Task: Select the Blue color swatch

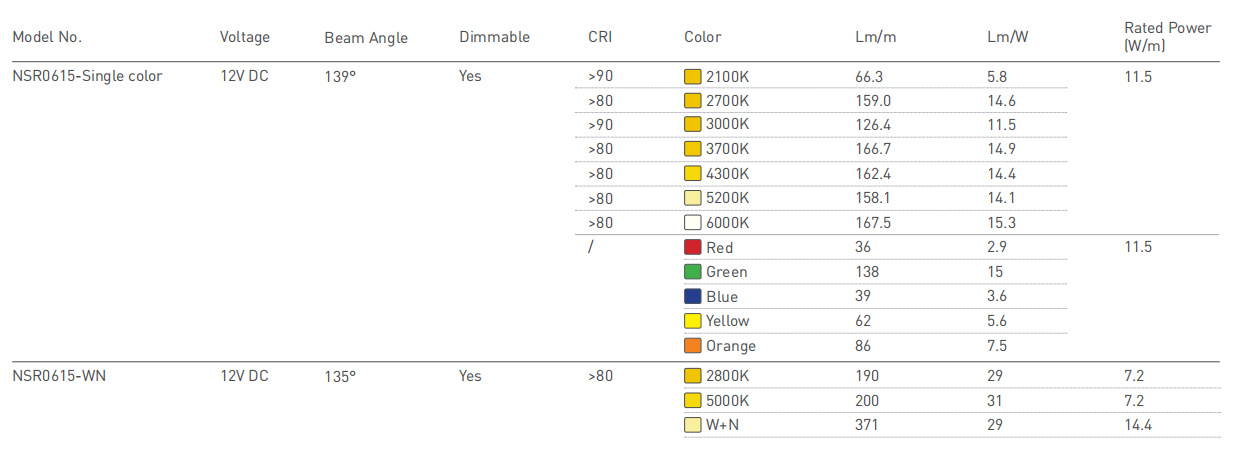Action: click(692, 296)
